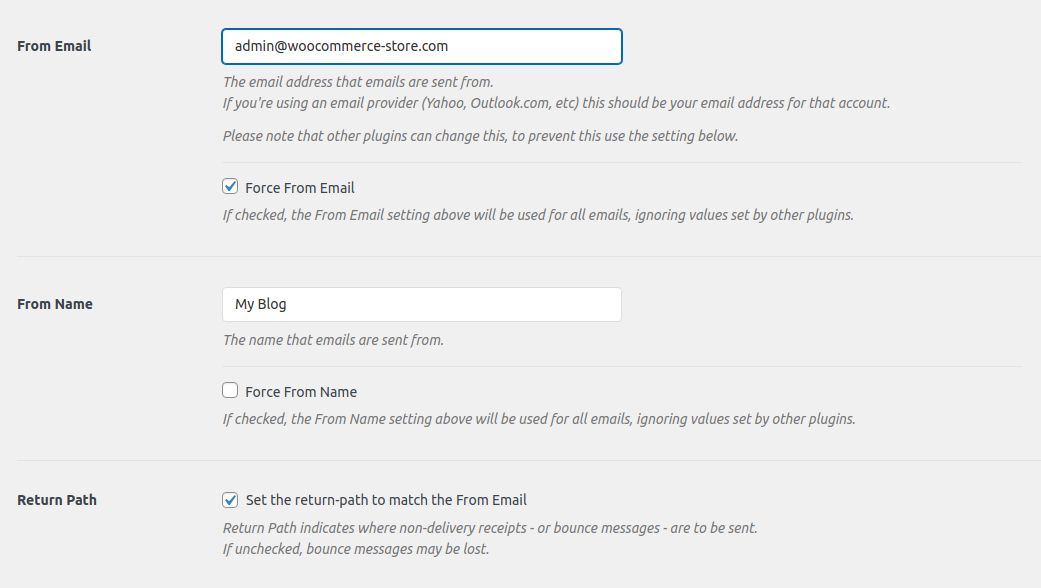
Task: Uncheck the return-path matching option
Action: point(229,499)
